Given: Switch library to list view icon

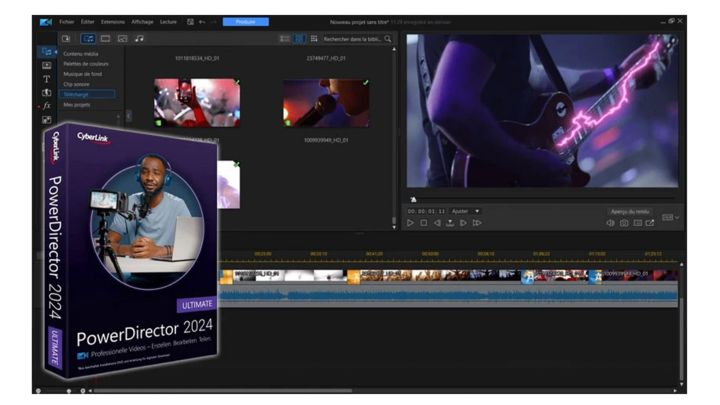Looking at the screenshot, I should click(285, 39).
